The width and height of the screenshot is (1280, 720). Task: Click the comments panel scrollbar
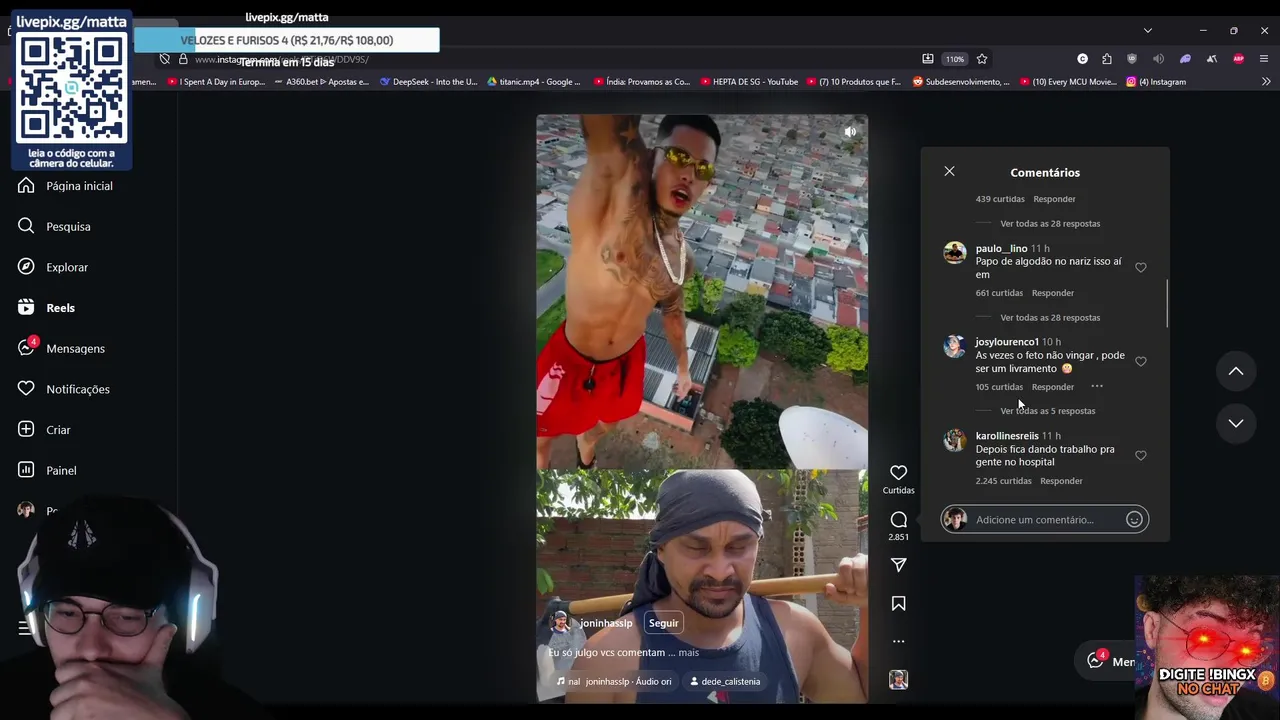[x=1166, y=303]
